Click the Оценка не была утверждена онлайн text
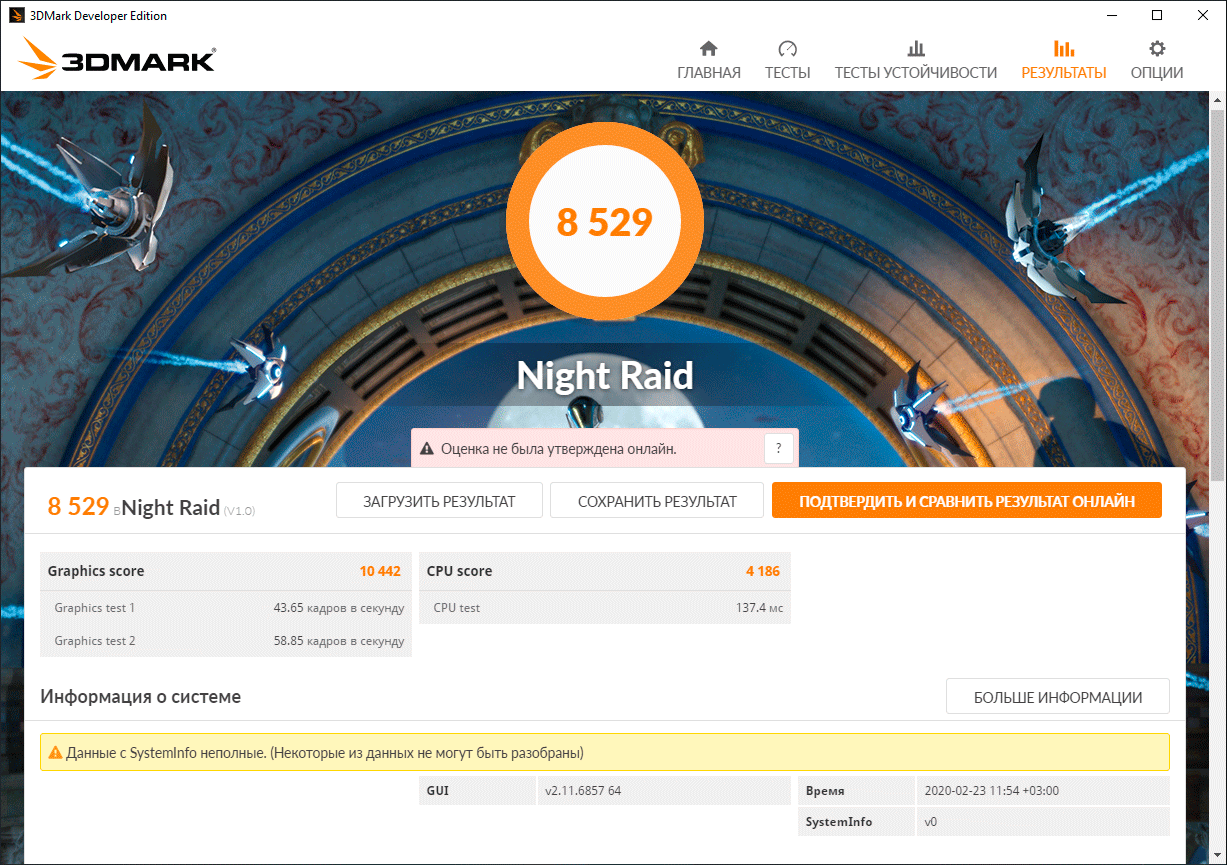This screenshot has height=865, width=1227. click(559, 449)
